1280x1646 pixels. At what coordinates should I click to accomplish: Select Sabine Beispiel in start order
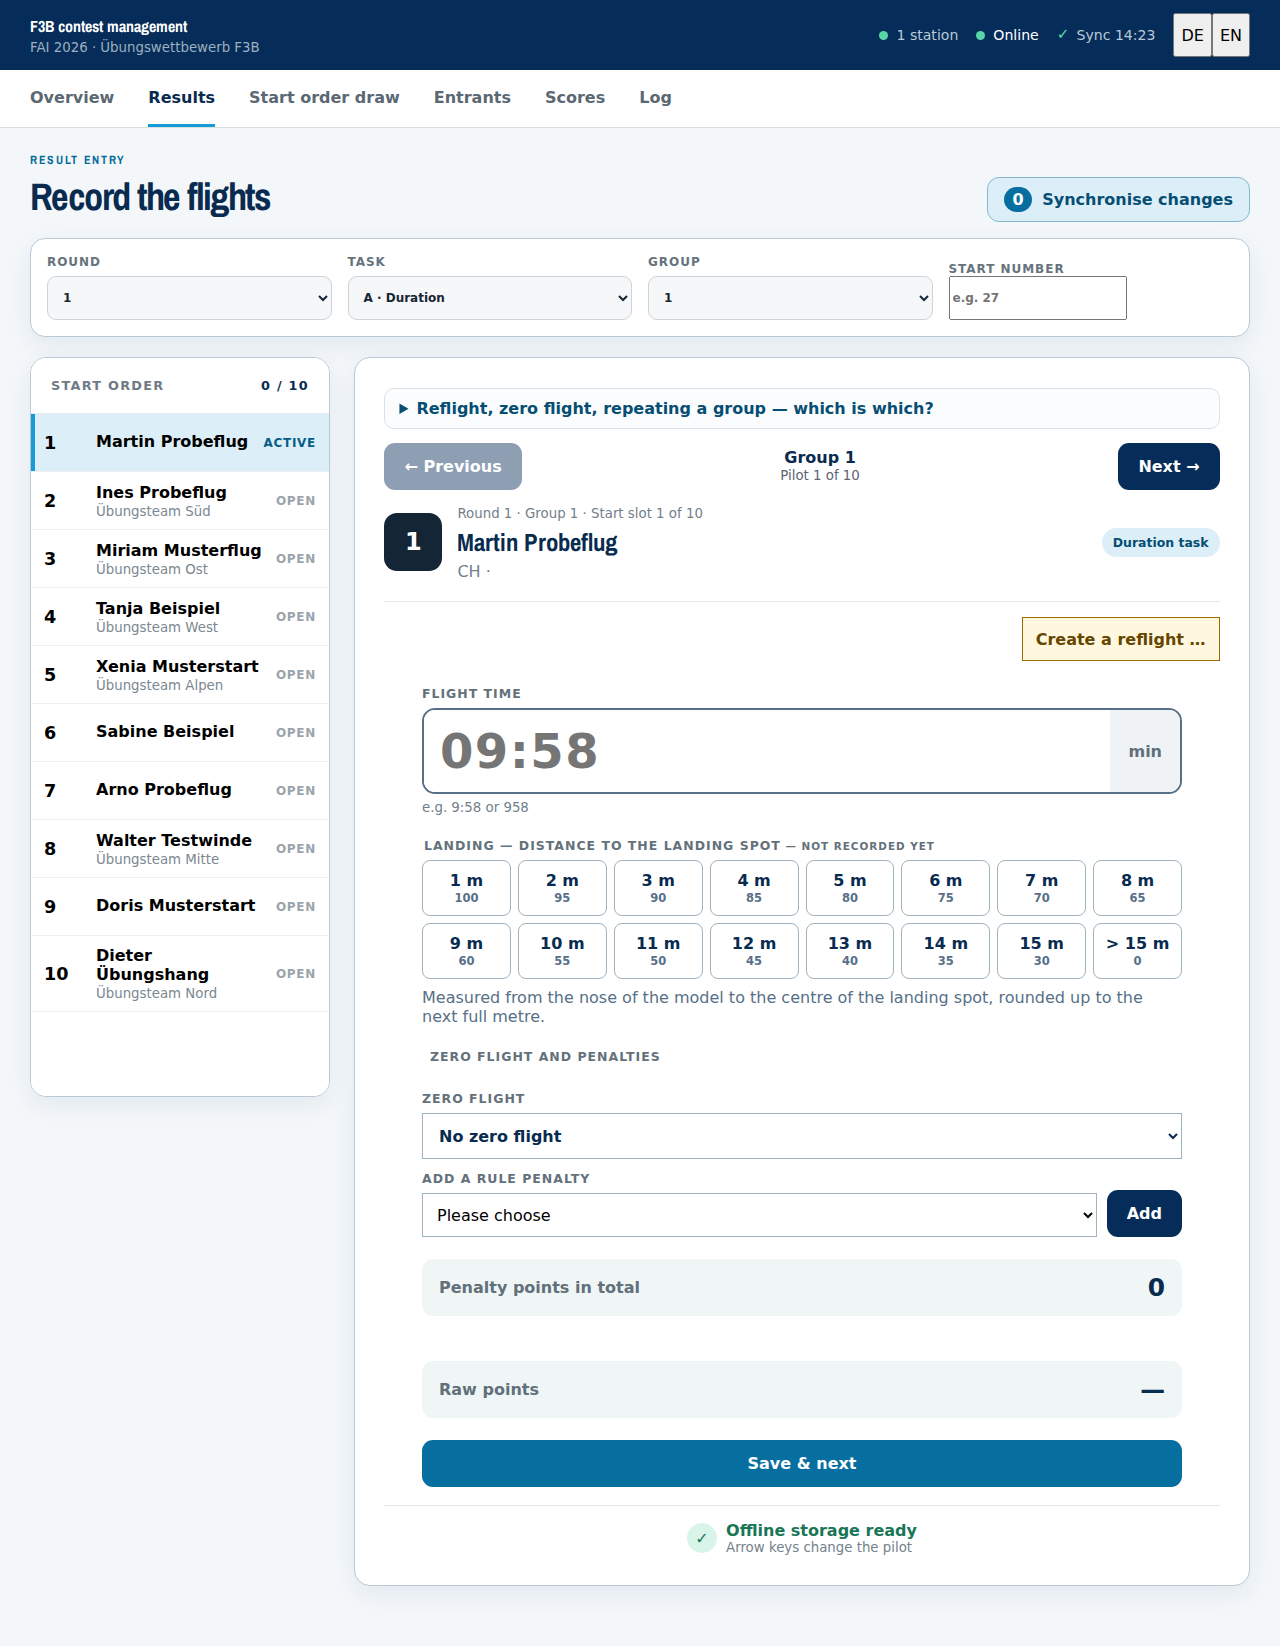click(x=180, y=732)
